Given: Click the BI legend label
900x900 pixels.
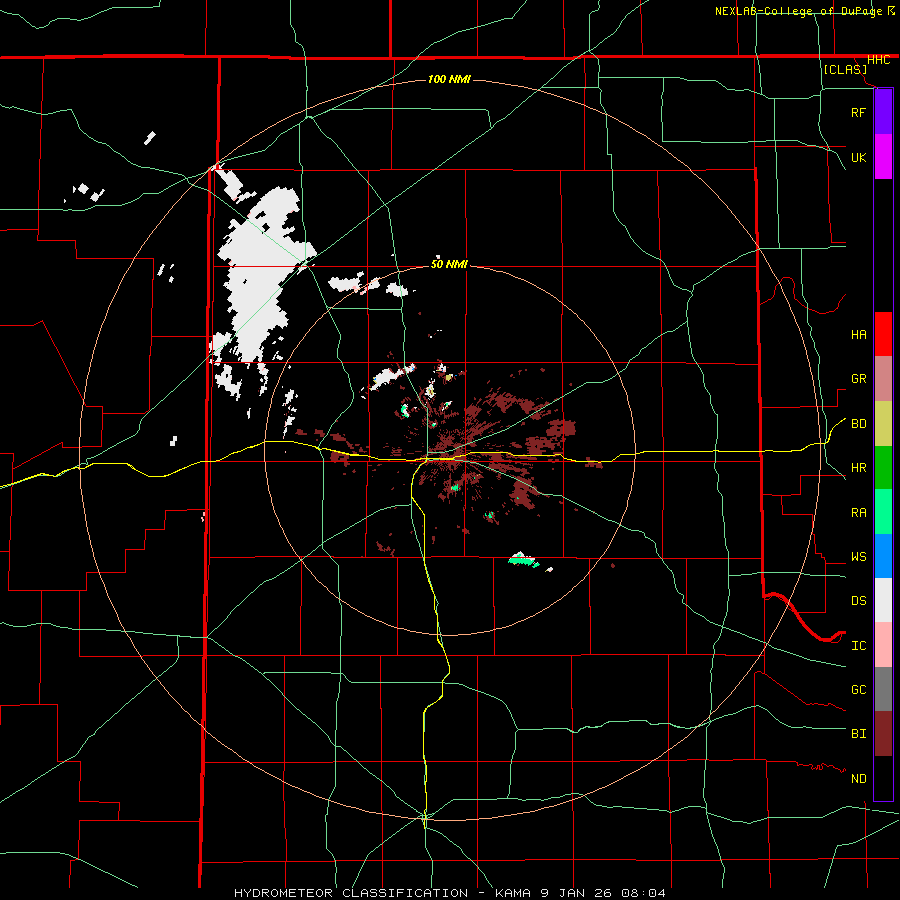Looking at the screenshot, I should 858,734.
